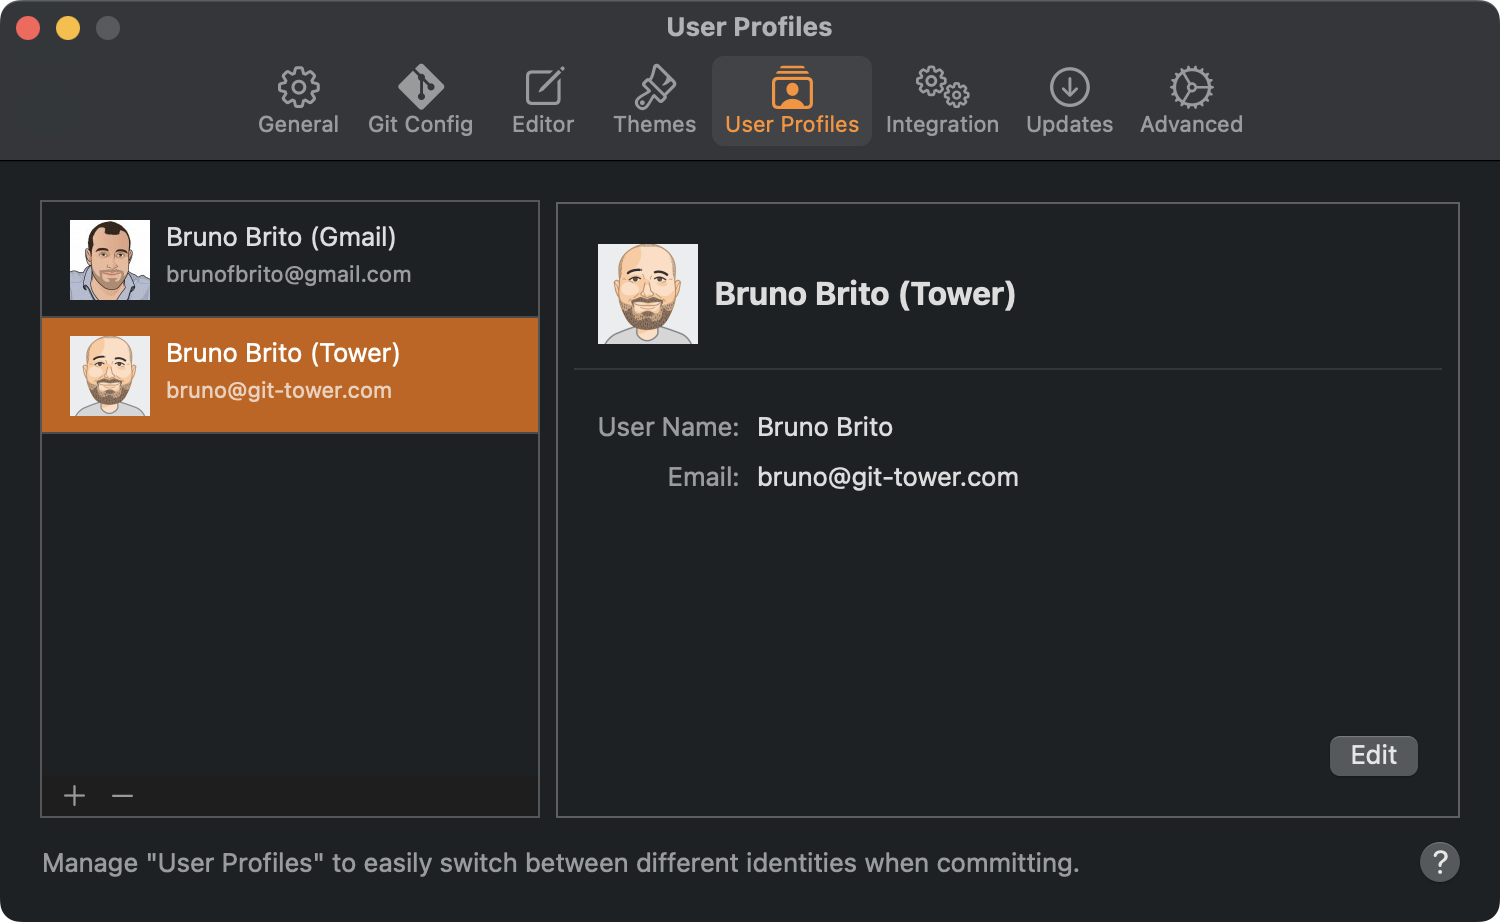Remove selected profile with minus button

123,796
